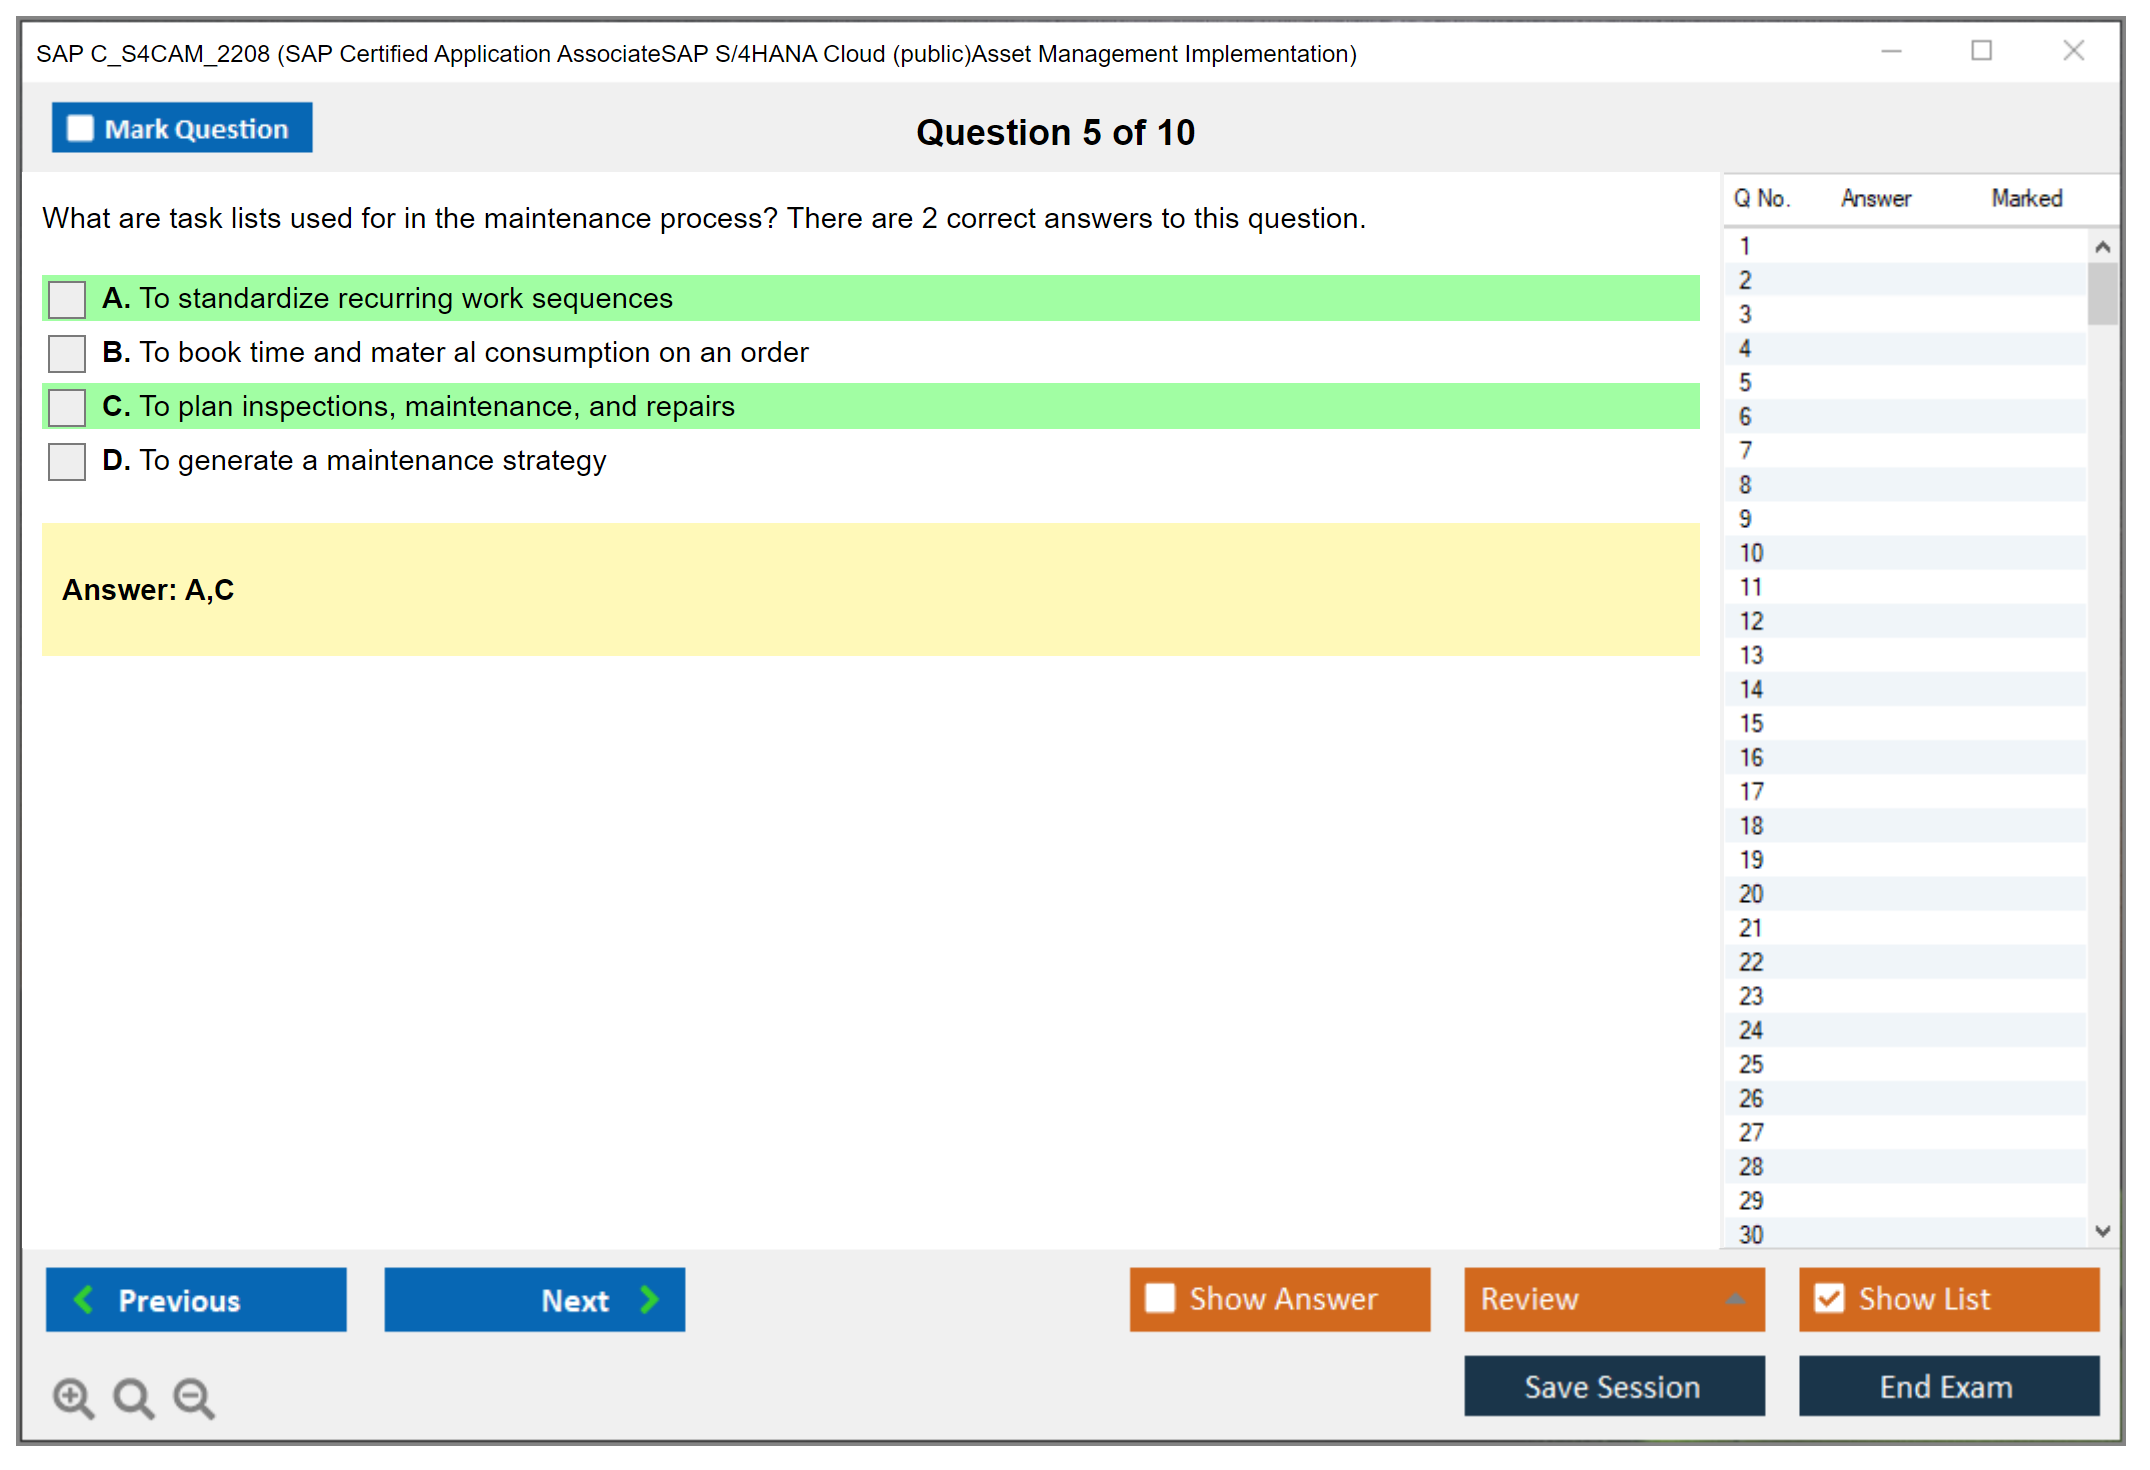The height and width of the screenshot is (1470, 2150).
Task: Check answer option C checkbox
Action: coord(67,407)
